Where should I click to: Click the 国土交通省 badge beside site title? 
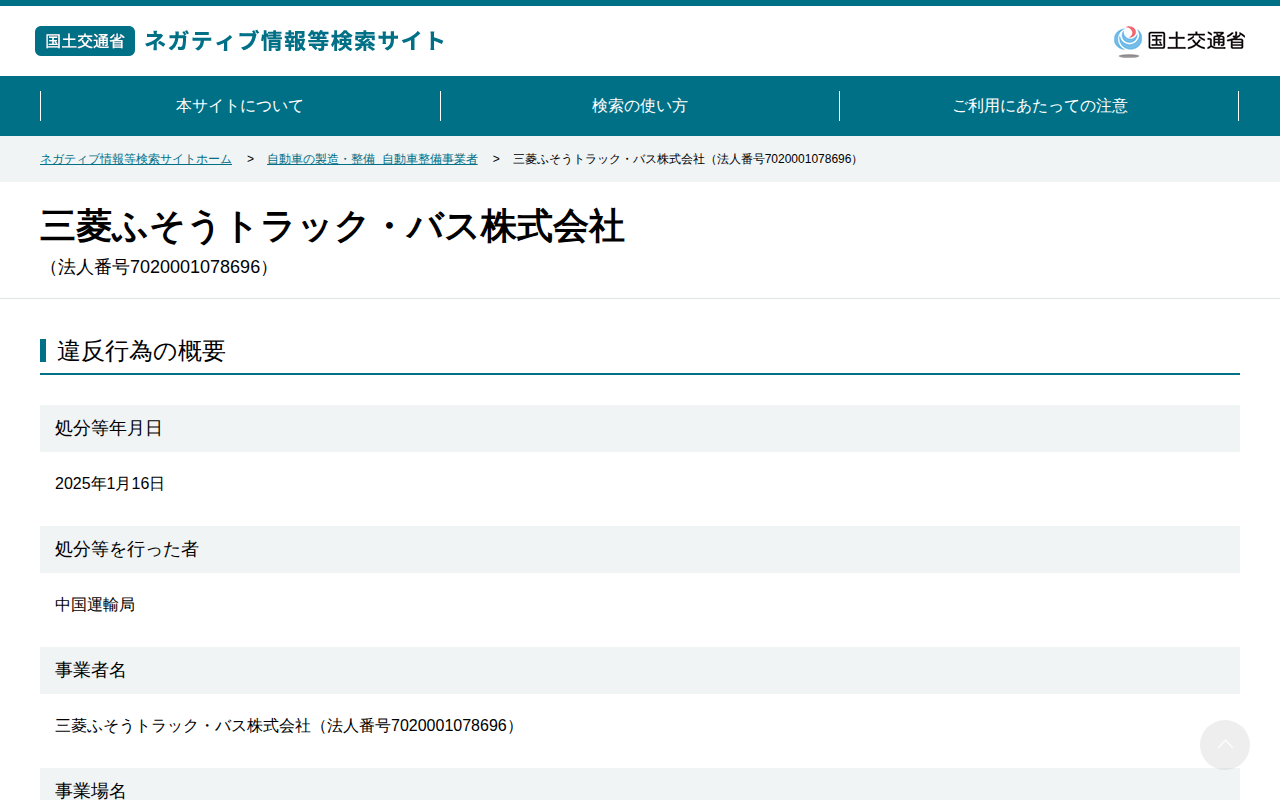tap(85, 41)
